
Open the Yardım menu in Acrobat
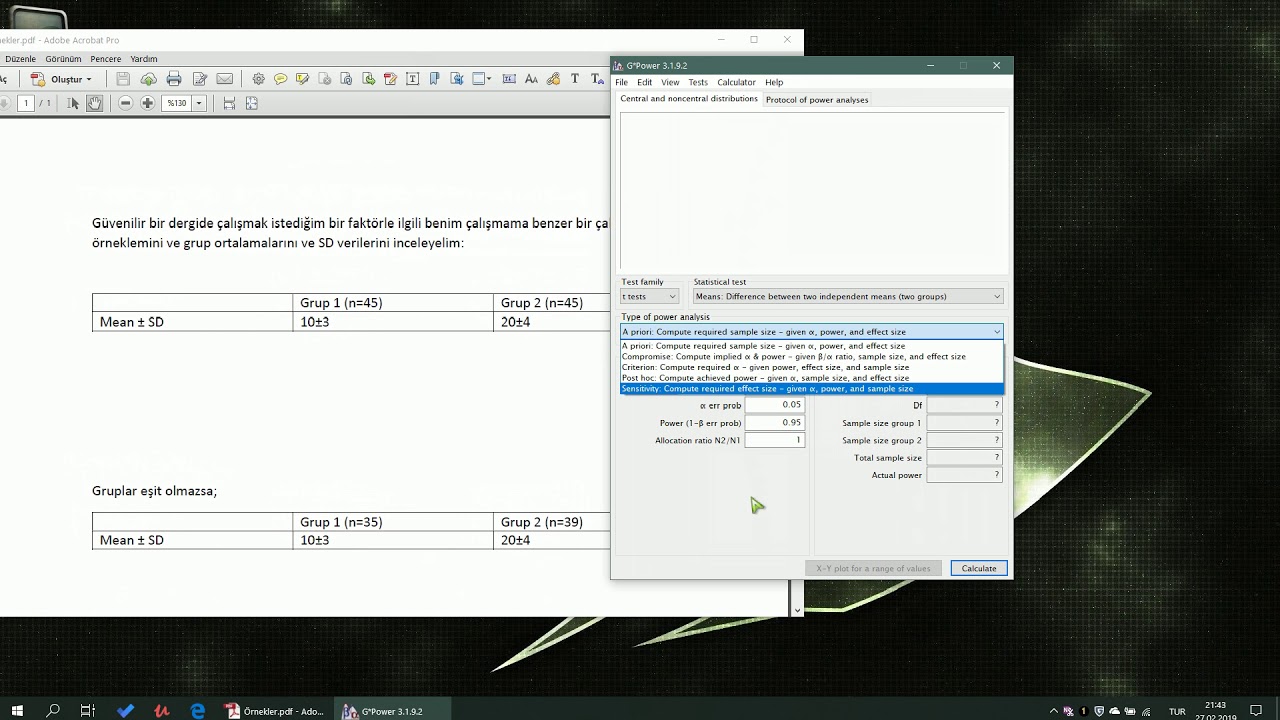pos(144,59)
